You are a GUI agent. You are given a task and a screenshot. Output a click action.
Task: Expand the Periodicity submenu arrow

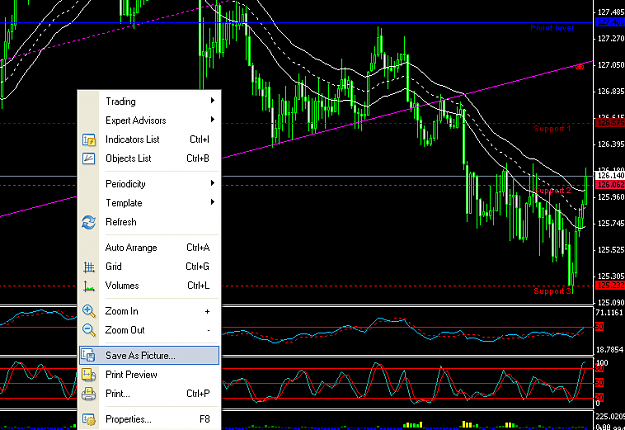pos(212,183)
